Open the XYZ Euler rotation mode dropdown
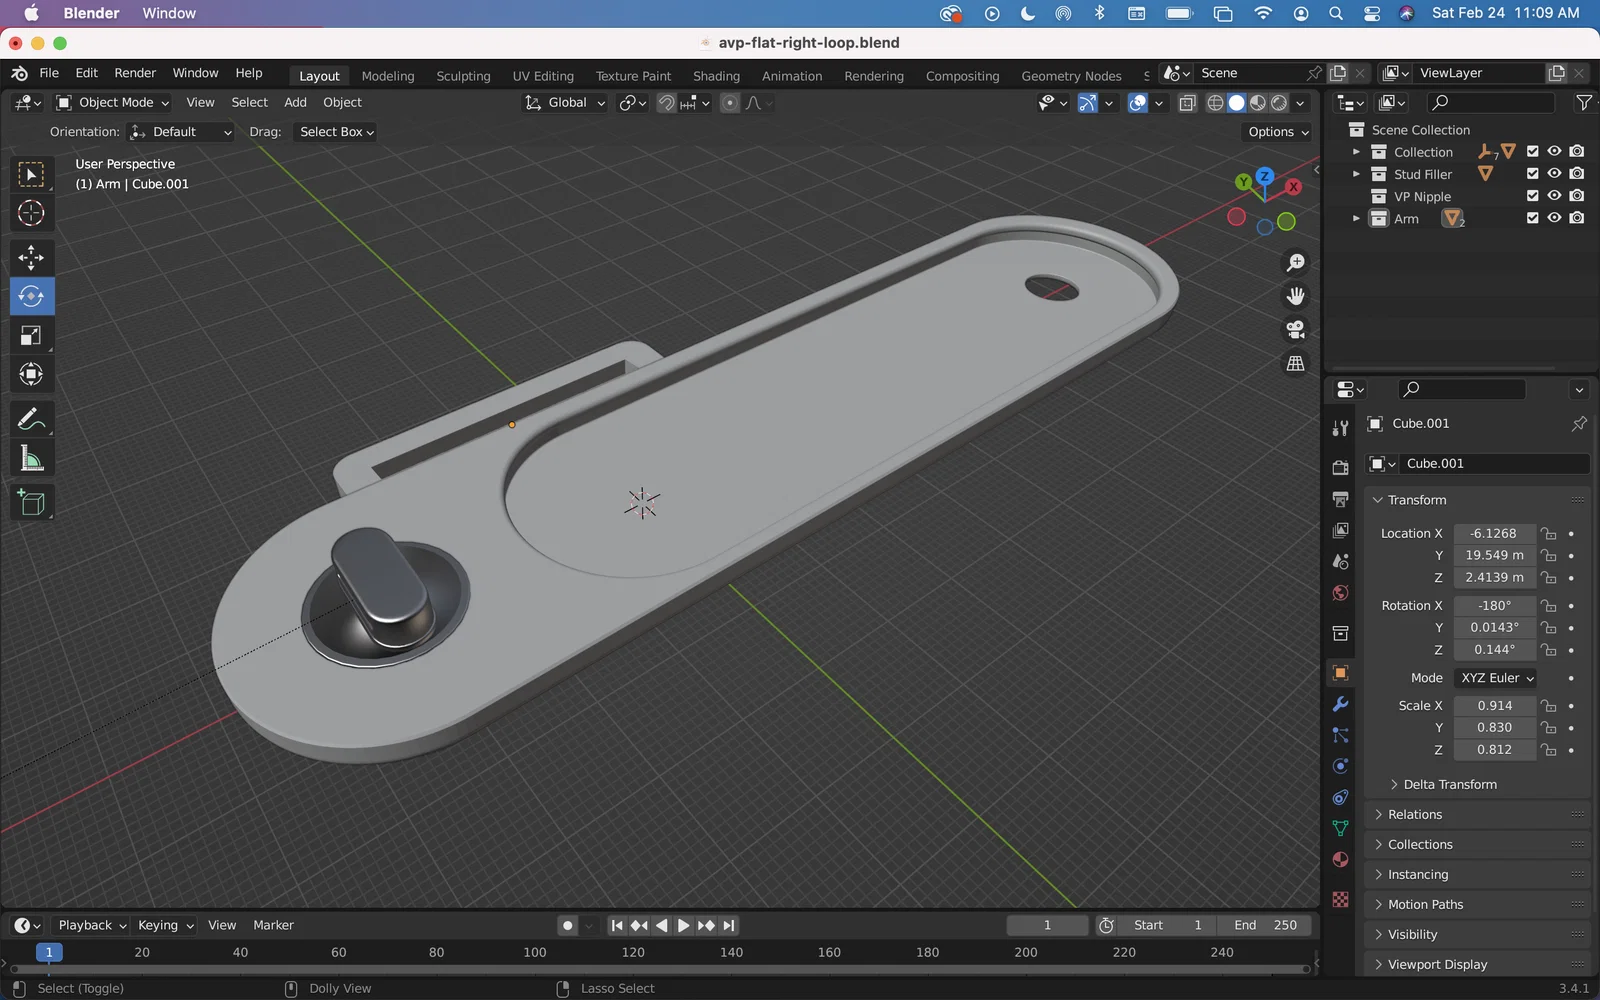This screenshot has width=1600, height=1000. point(1496,678)
